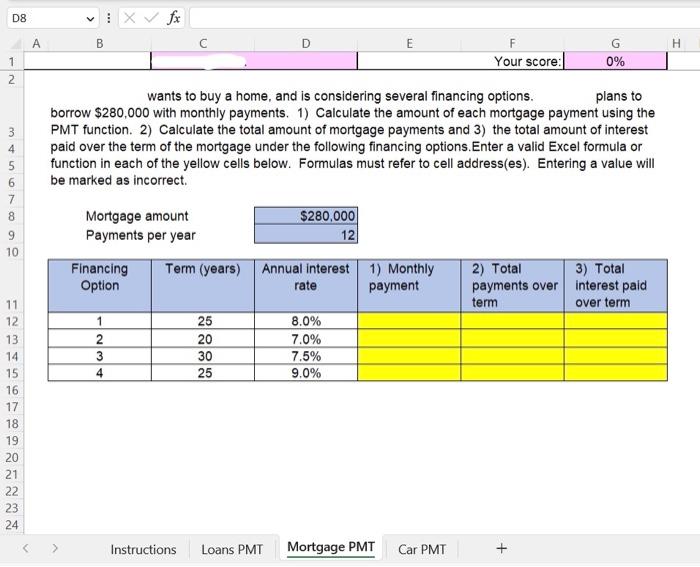
Task: Select column G header
Action: coord(615,43)
